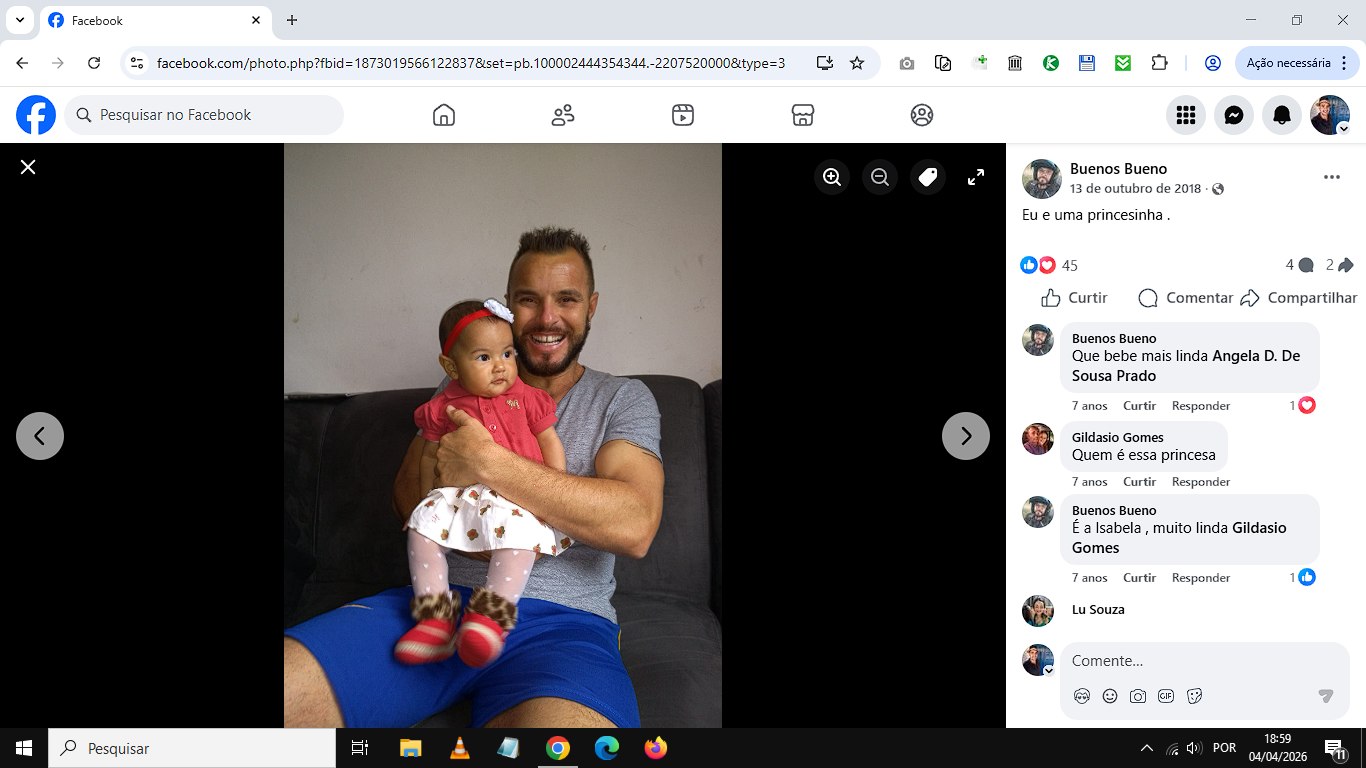Screen dimensions: 1366x768
Task: Open the Friends tab
Action: (563, 115)
